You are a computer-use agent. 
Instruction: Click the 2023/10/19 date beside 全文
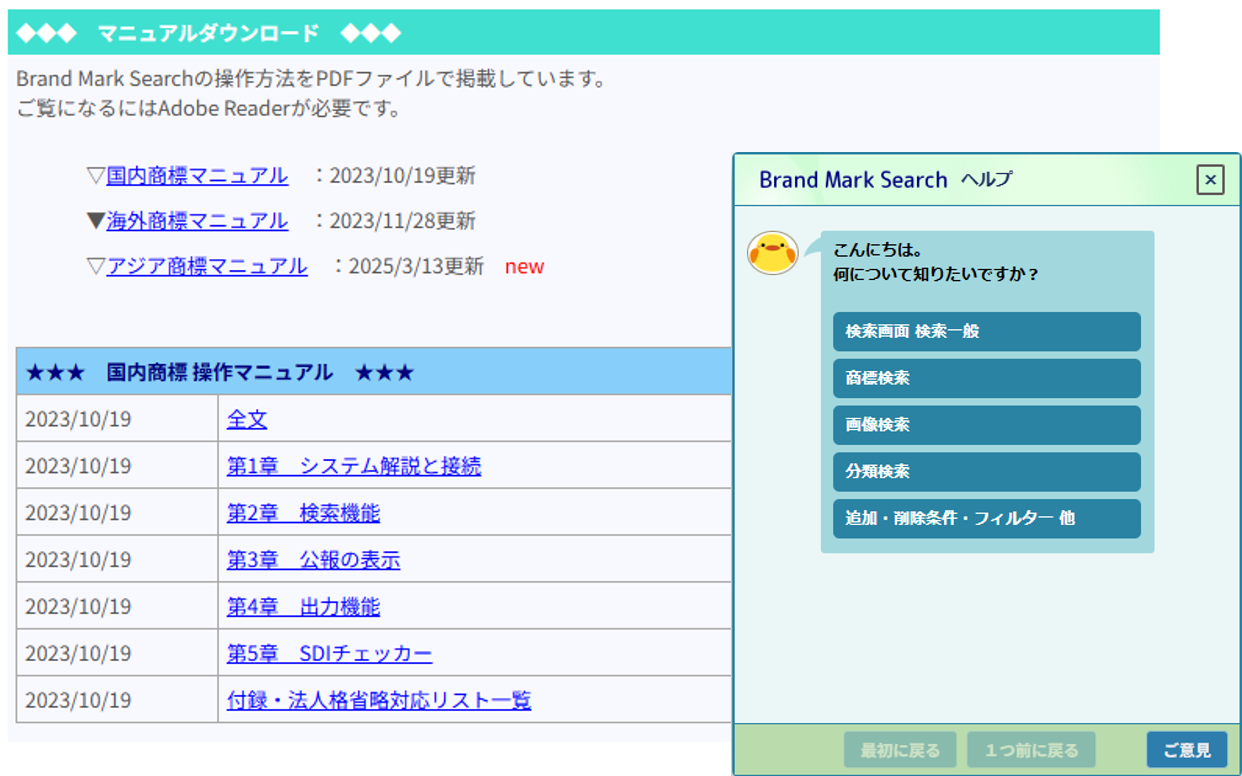click(x=78, y=419)
